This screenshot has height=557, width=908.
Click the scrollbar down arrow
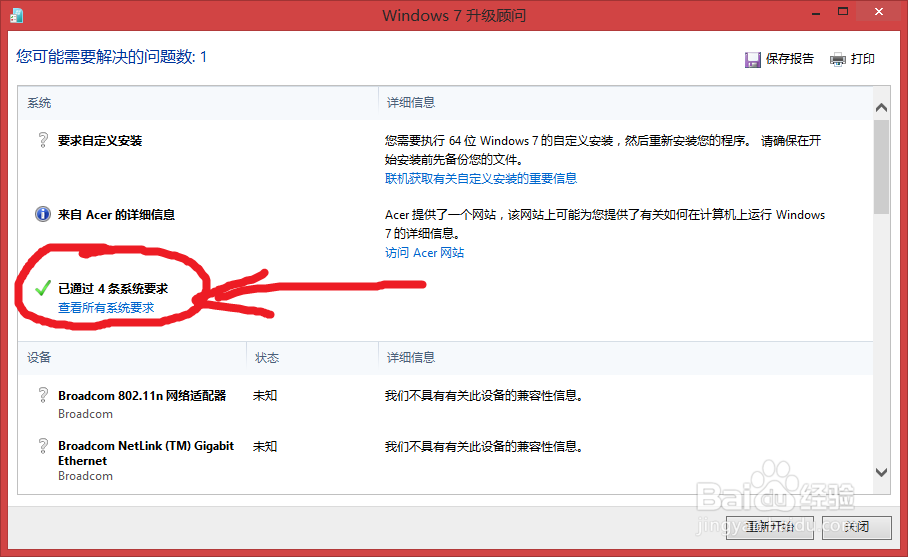(x=881, y=472)
